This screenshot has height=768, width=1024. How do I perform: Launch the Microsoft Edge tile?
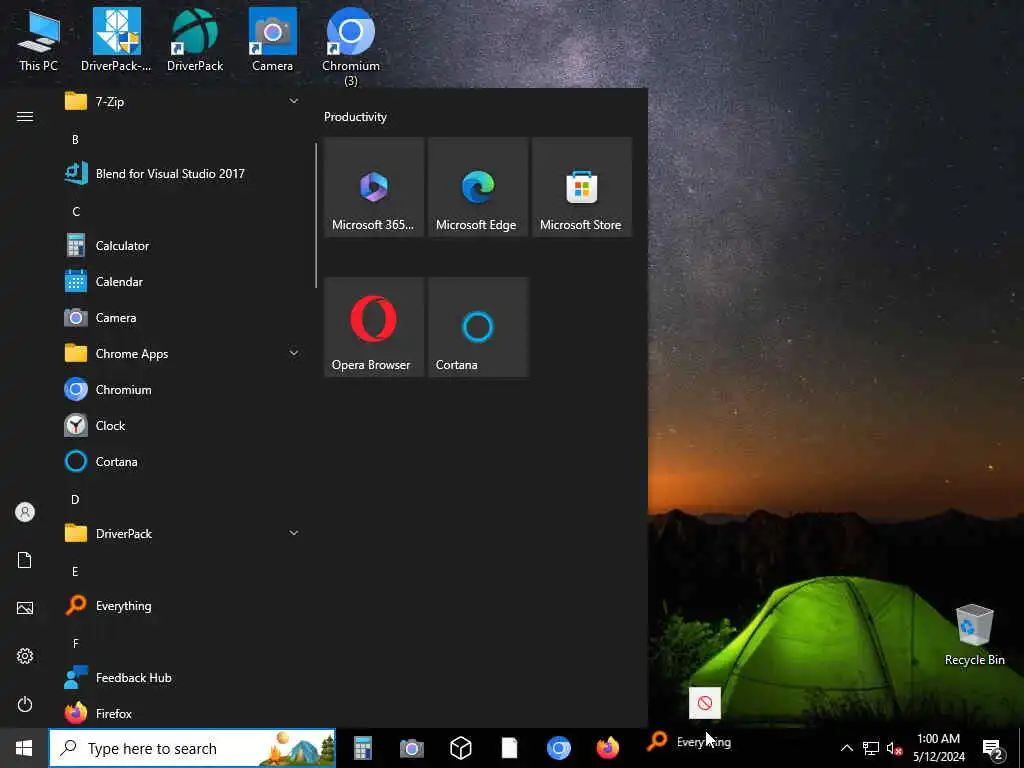pyautogui.click(x=478, y=187)
